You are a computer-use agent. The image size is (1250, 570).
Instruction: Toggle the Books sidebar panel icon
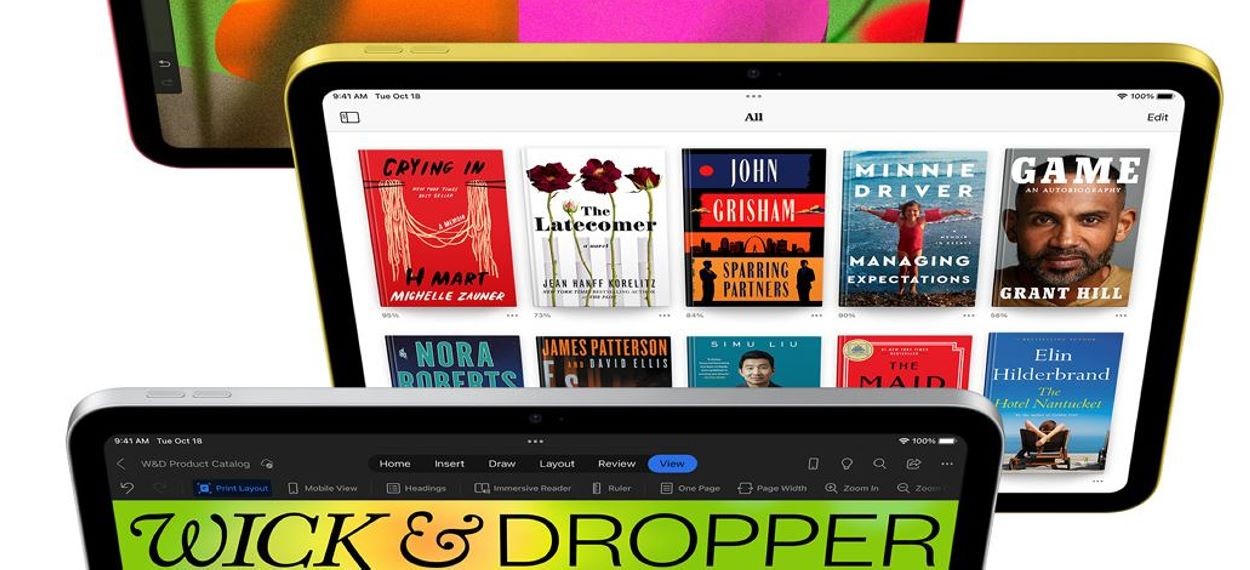(350, 117)
